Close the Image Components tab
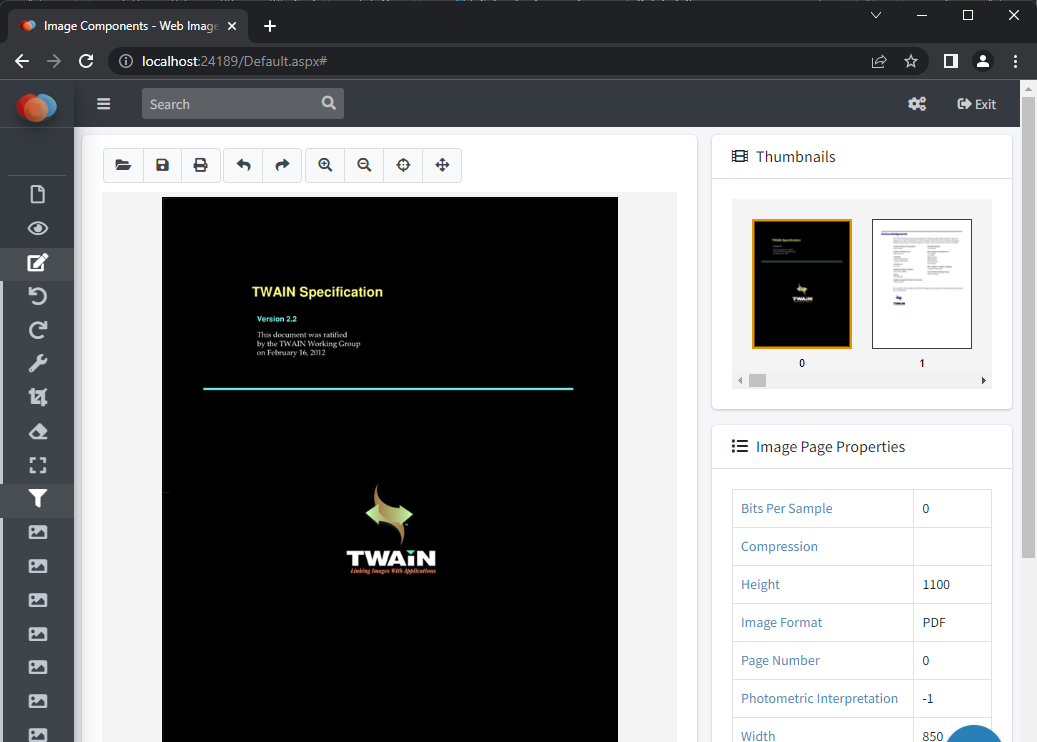Image resolution: width=1037 pixels, height=742 pixels. pyautogui.click(x=232, y=26)
